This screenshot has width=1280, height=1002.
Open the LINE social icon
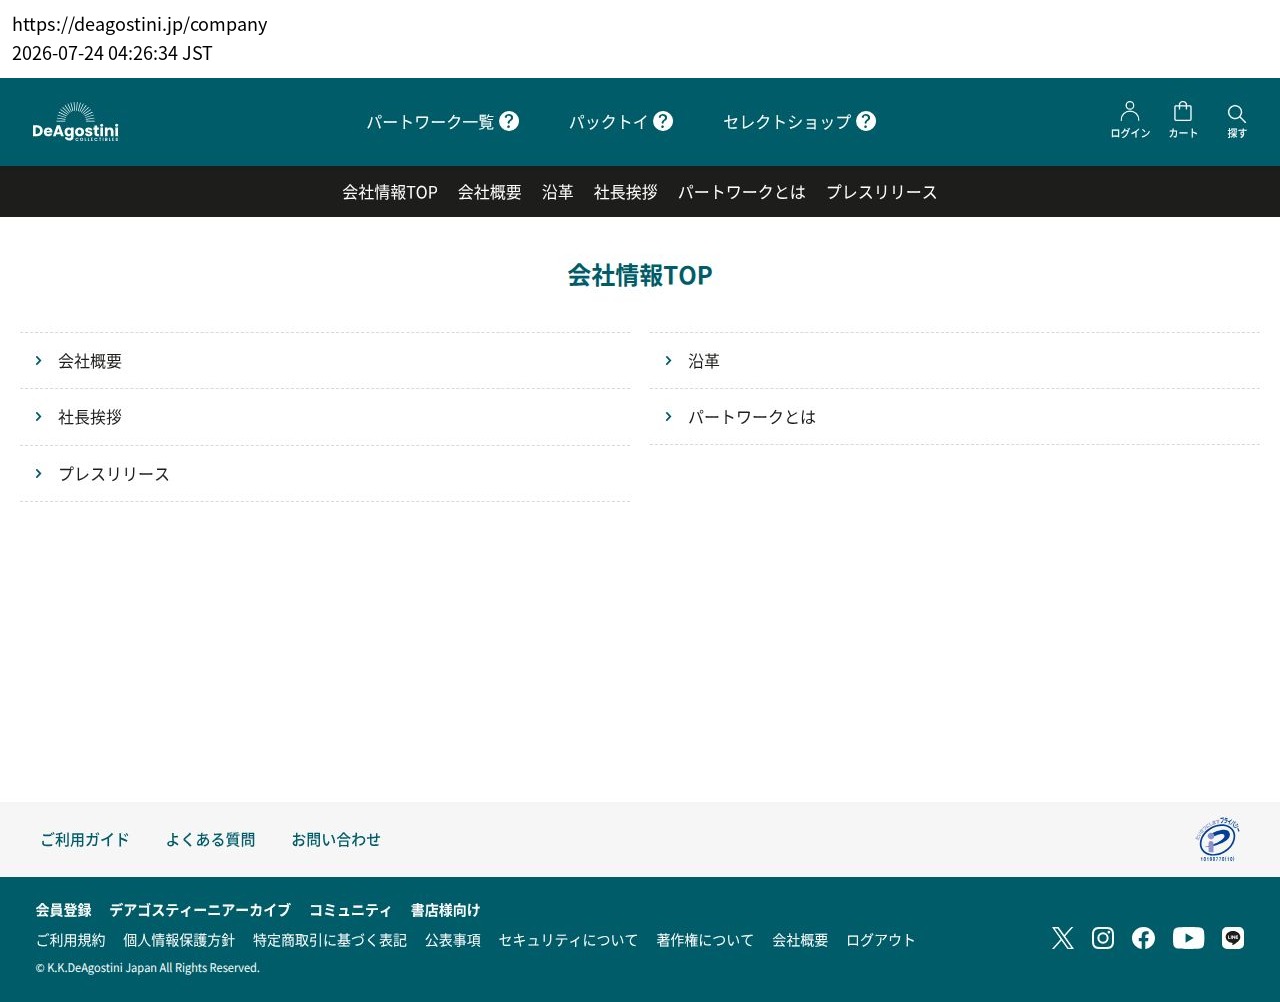(x=1233, y=938)
